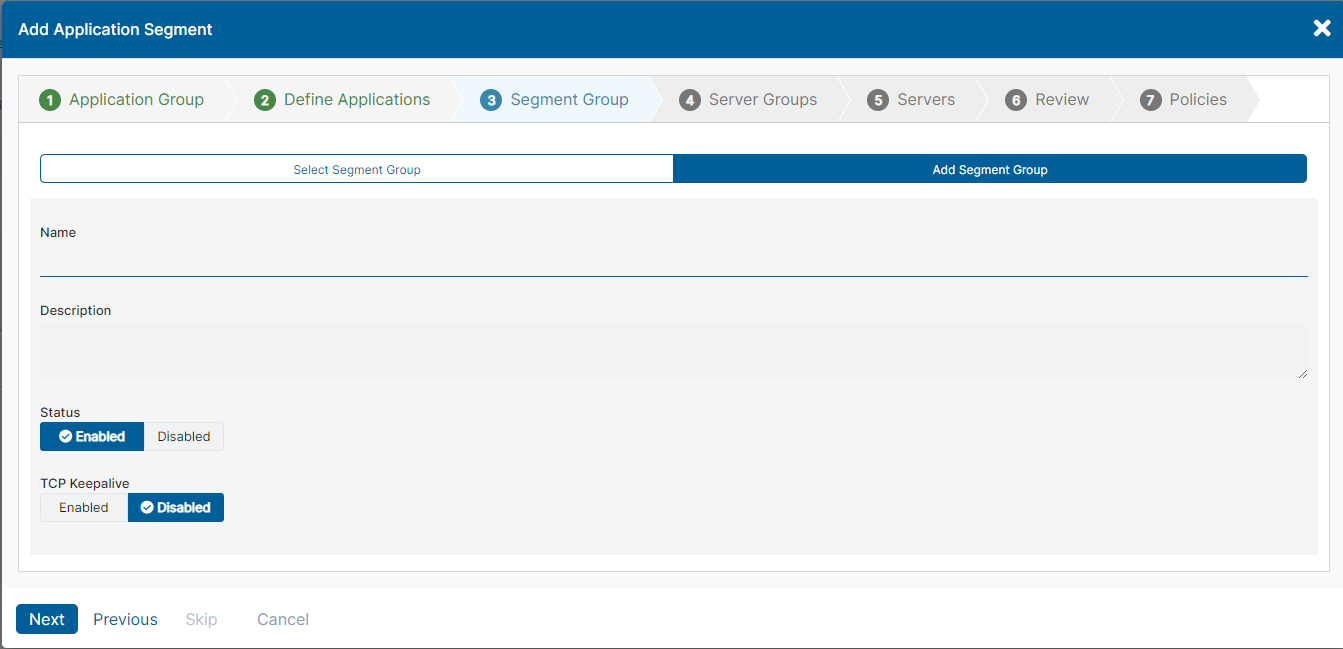Click the step 4 Server Groups circle icon
Viewport: 1343px width, 649px height.
click(x=689, y=99)
